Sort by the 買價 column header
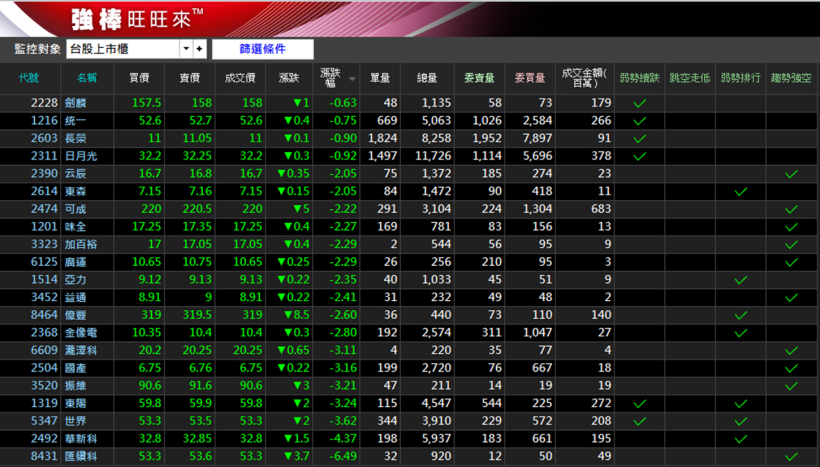820x467 pixels. [x=139, y=78]
